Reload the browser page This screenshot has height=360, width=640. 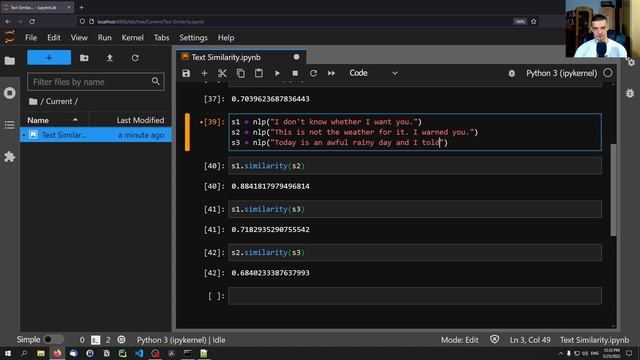click(32, 21)
